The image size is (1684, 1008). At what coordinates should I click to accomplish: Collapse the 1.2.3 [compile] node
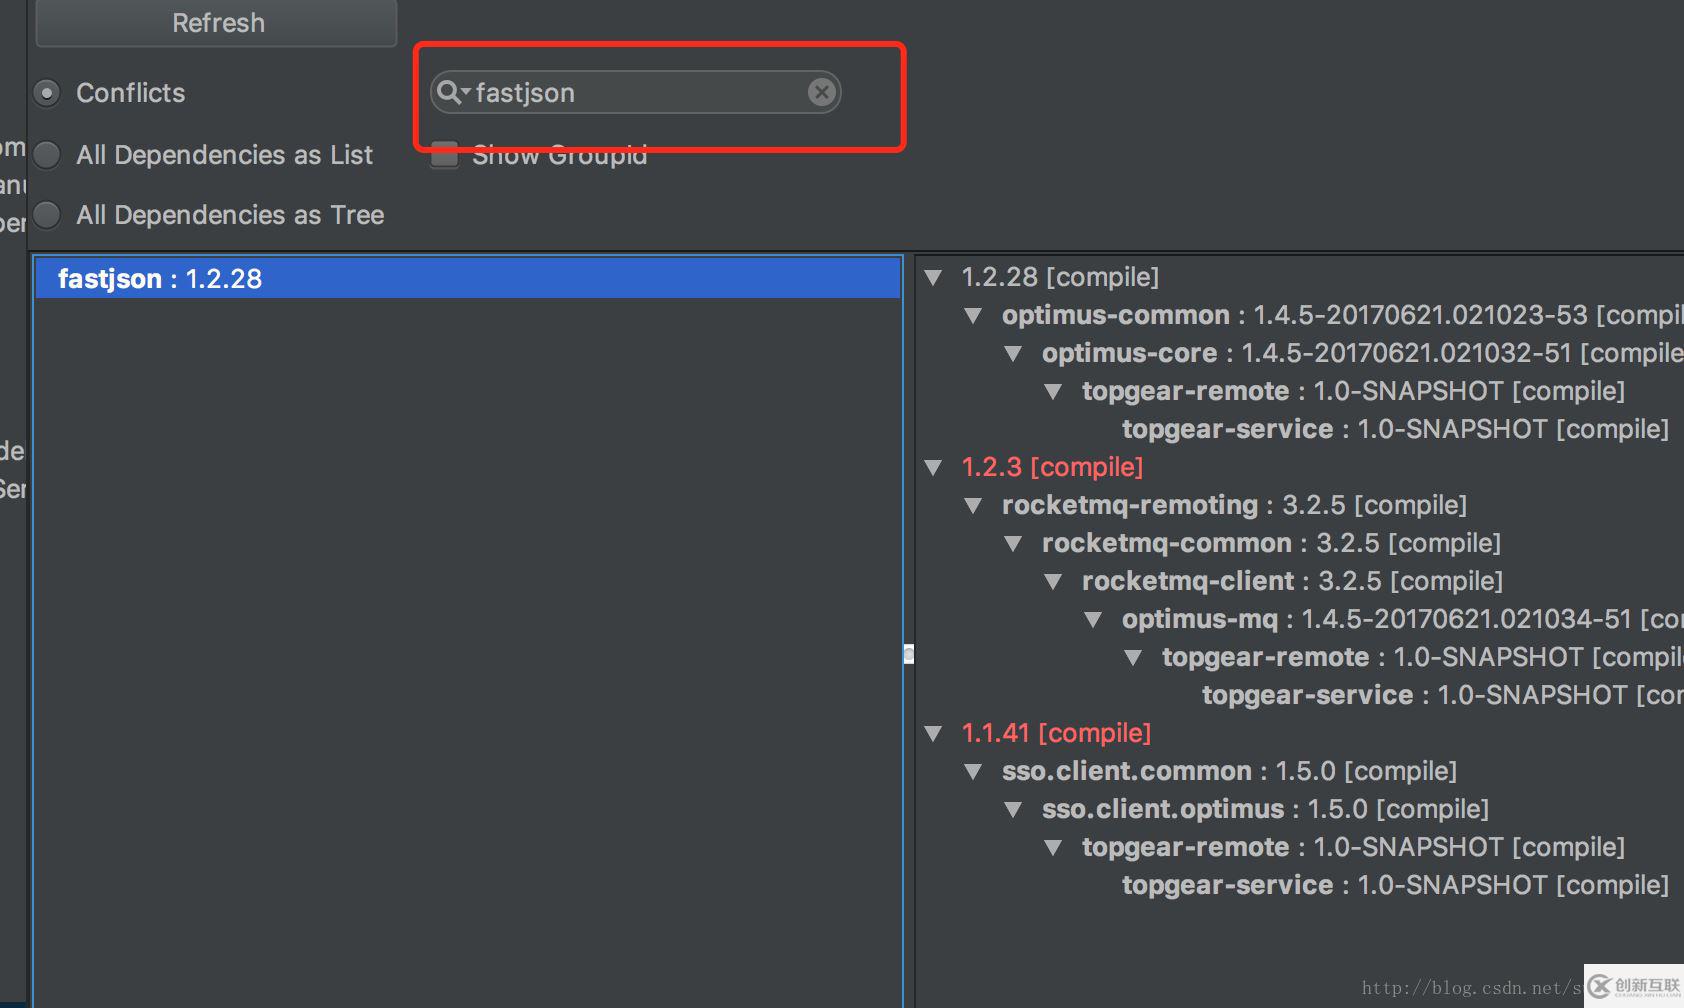[x=934, y=468]
